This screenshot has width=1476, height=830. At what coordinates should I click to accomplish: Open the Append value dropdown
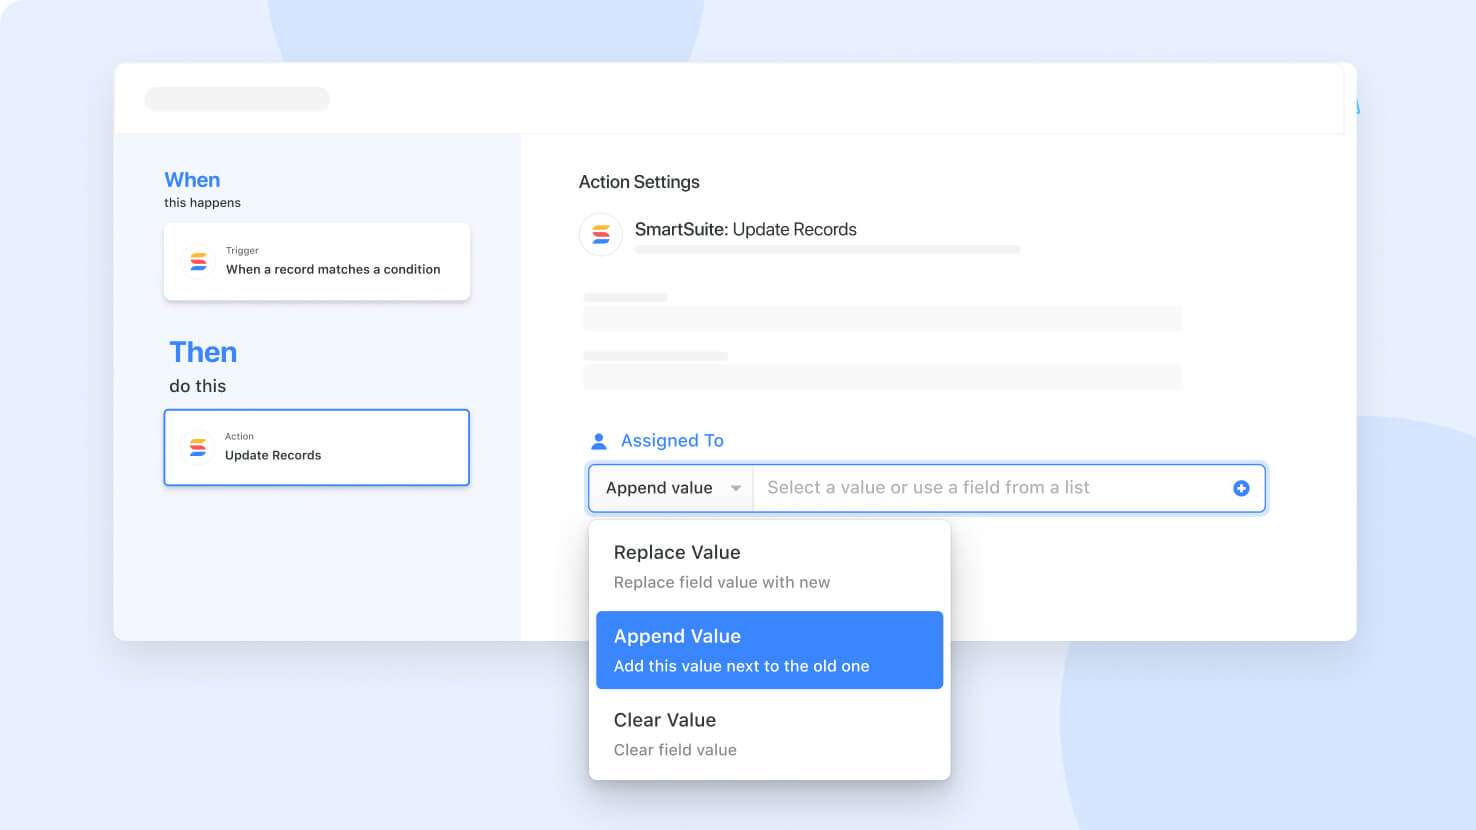pyautogui.click(x=671, y=488)
